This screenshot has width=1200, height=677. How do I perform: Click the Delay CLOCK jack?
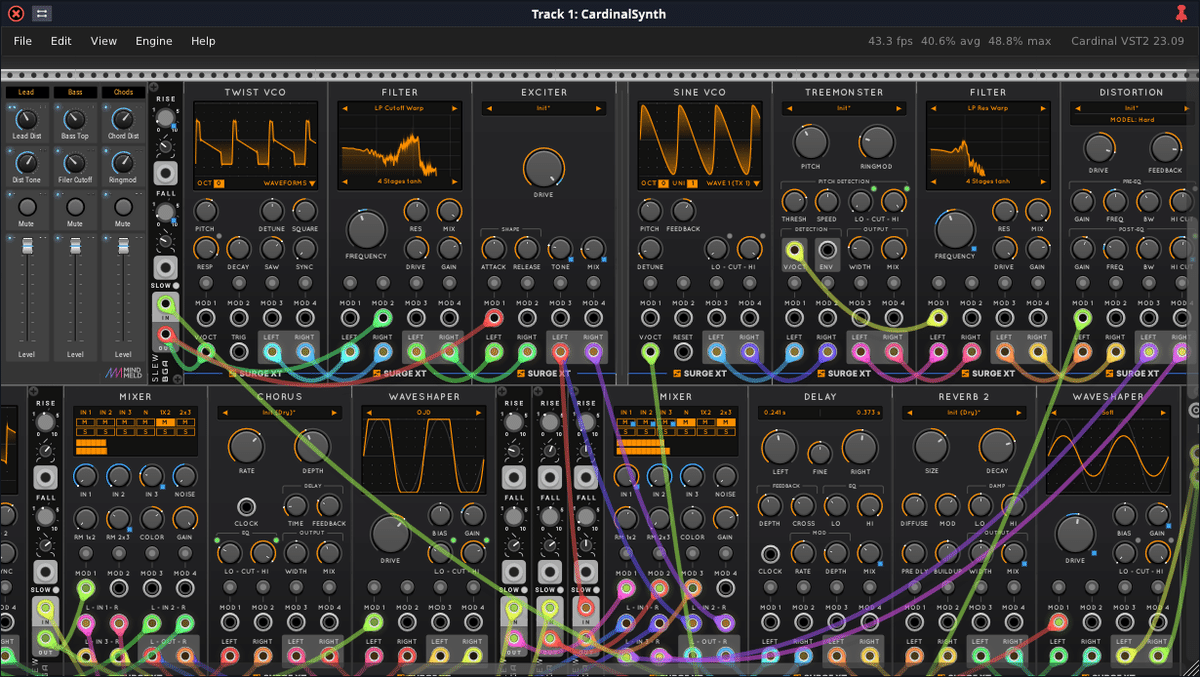tap(770, 554)
